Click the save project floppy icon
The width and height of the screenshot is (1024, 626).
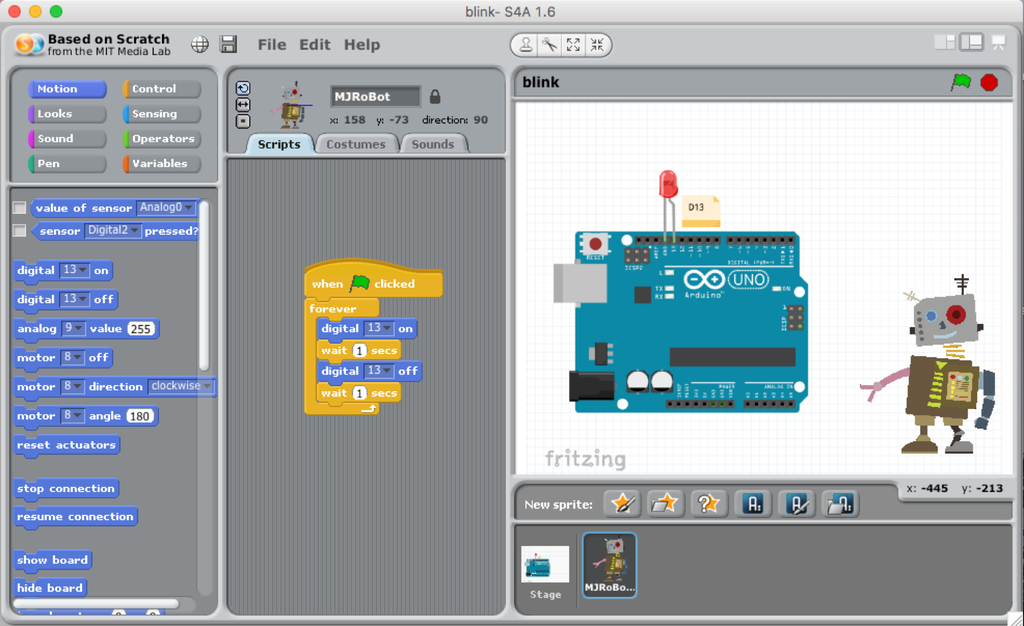click(x=229, y=44)
